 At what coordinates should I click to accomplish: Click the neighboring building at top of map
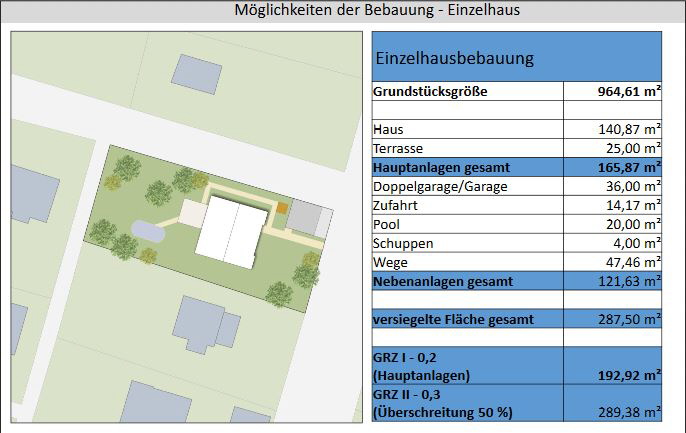pyautogui.click(x=196, y=74)
